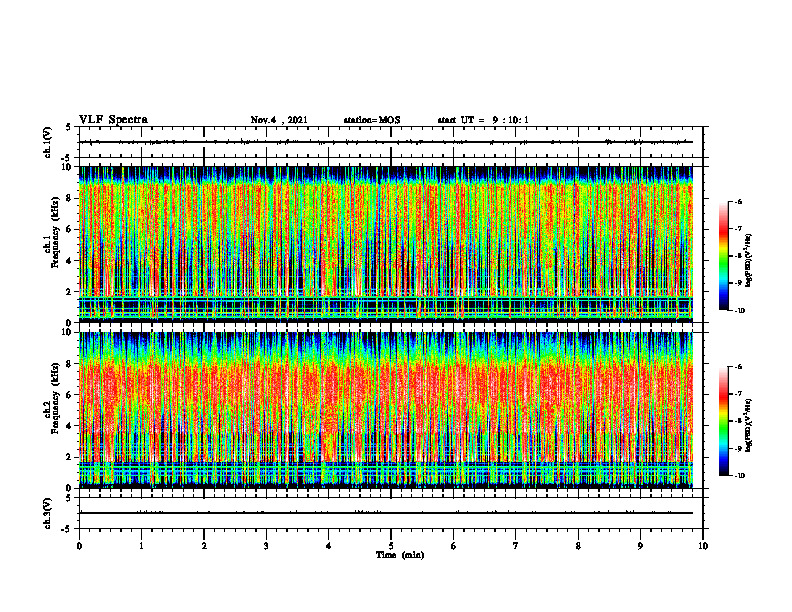Viewport: 792px width, 612px height.
Task: Click the ch.2 color bar's log(PSD) label
Action: click(x=749, y=426)
